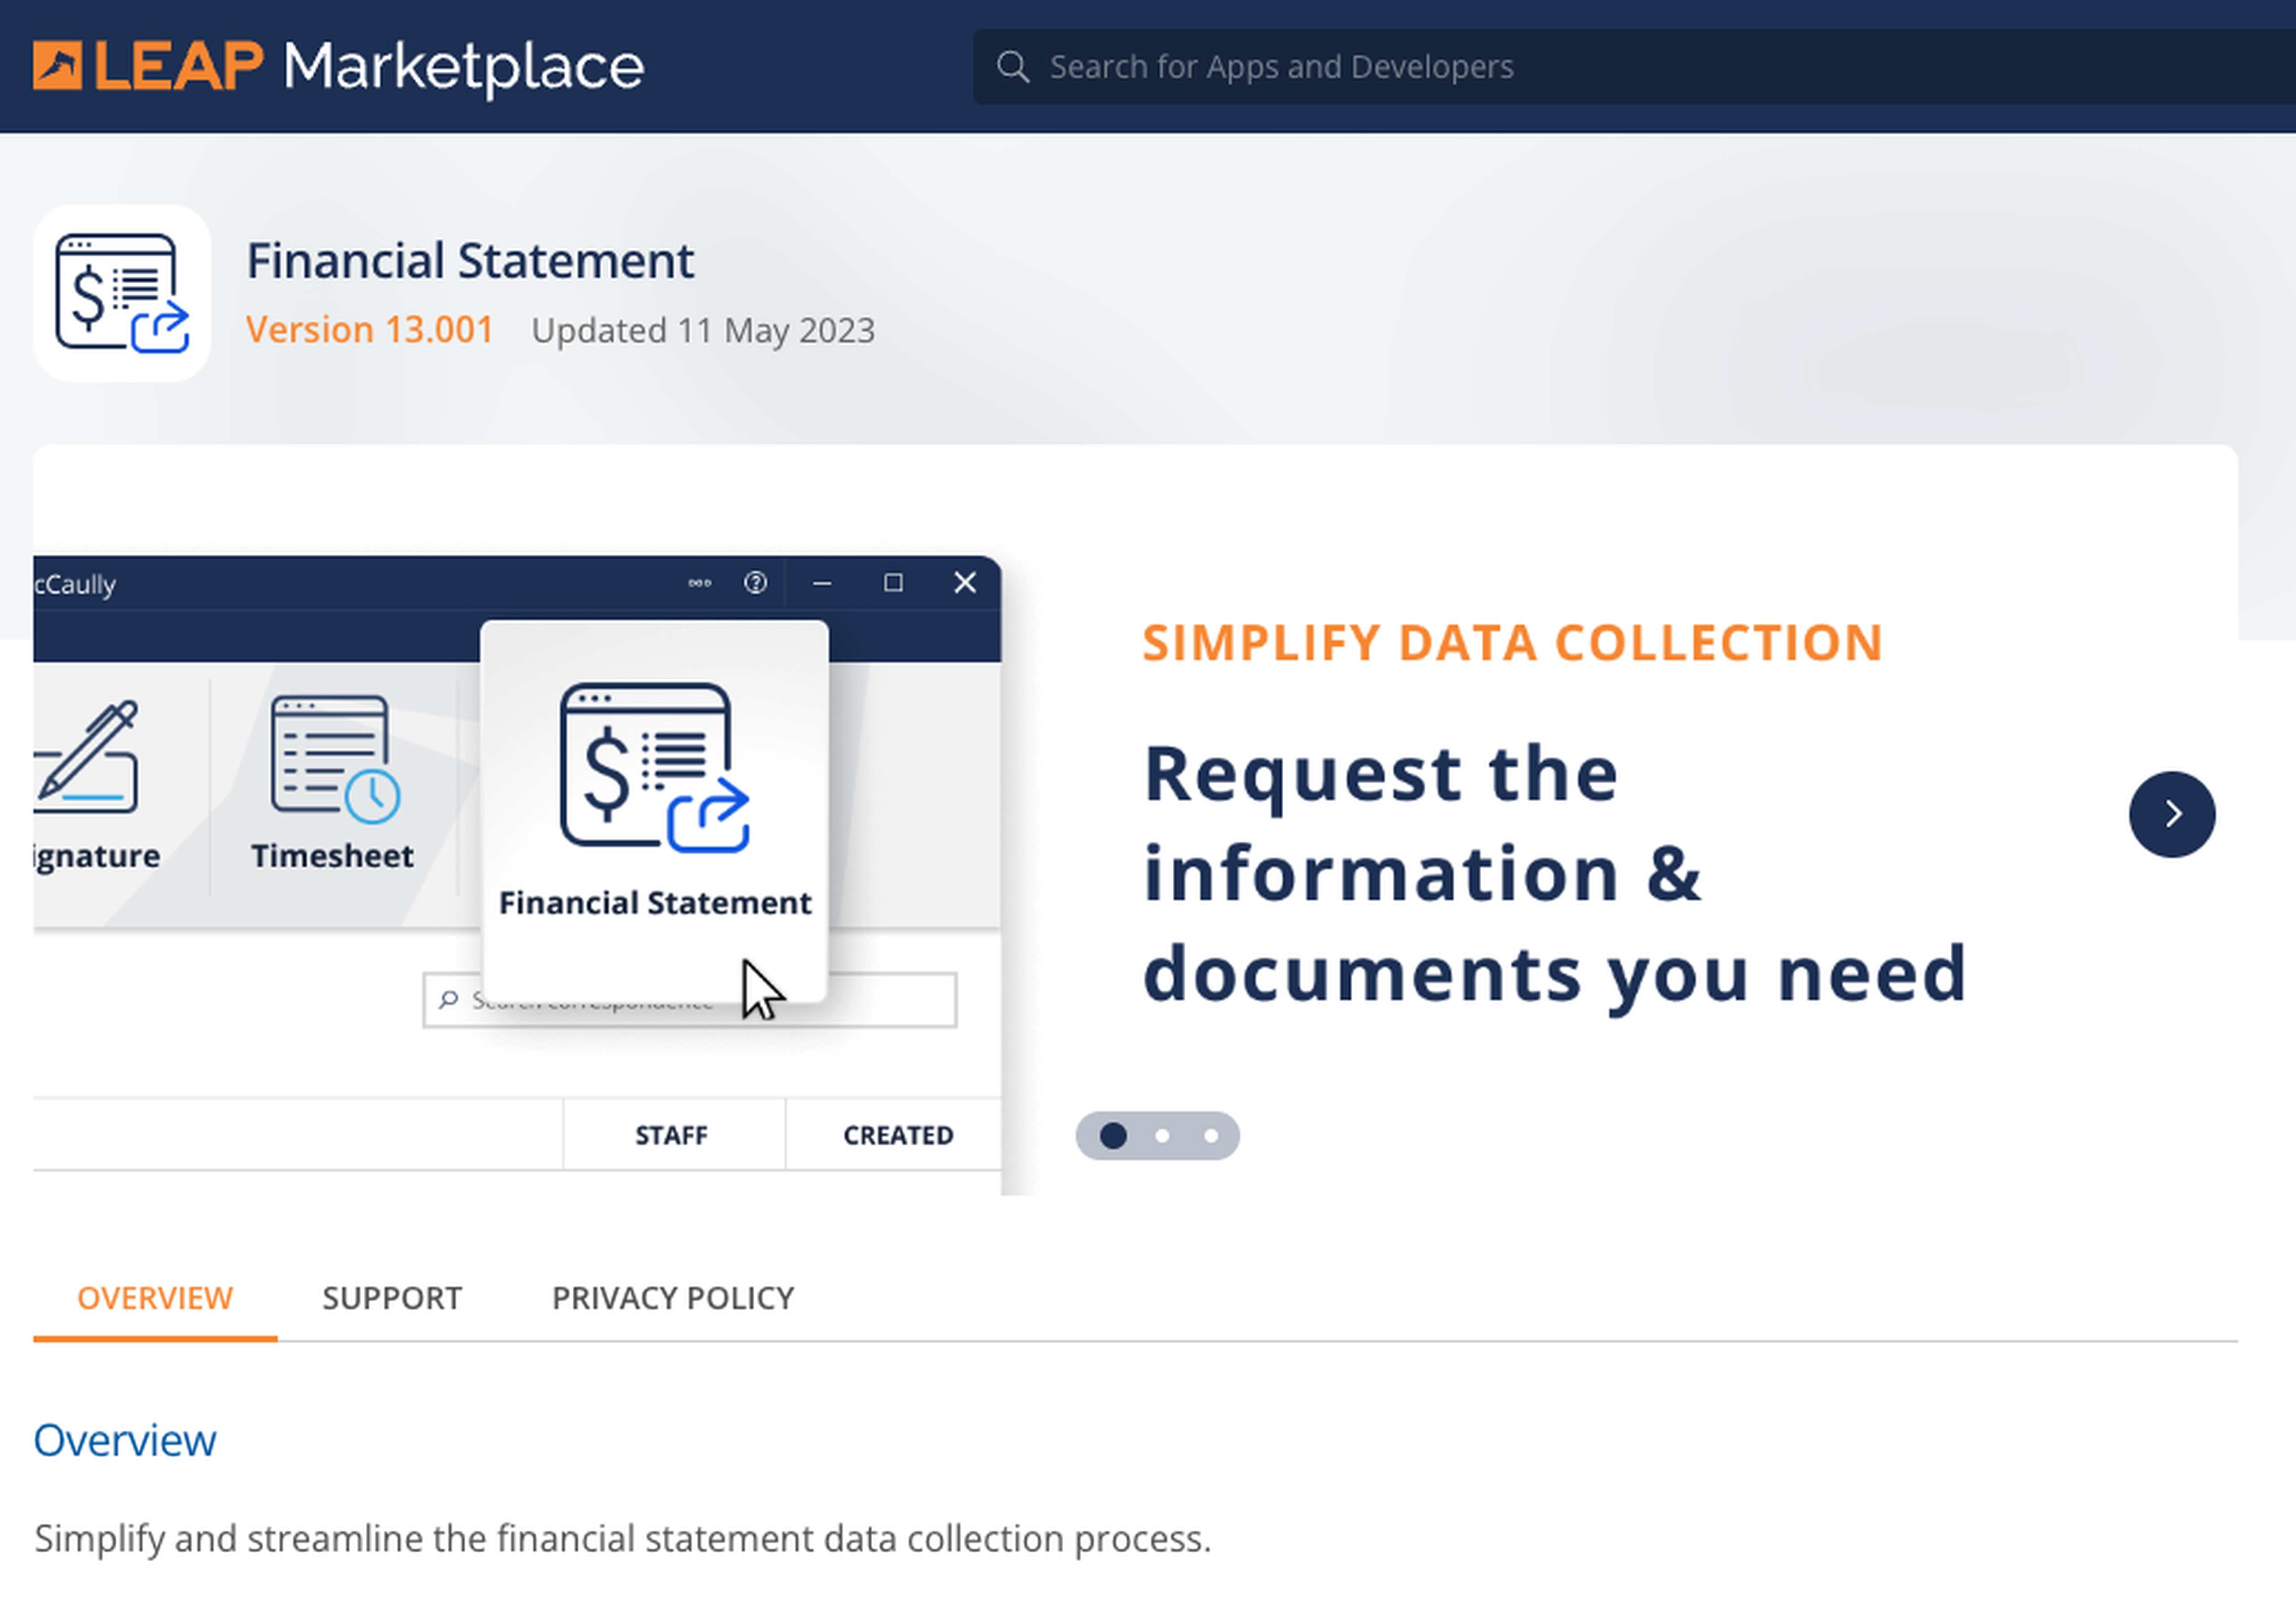Click the Updated 11 May 2023 text

[x=703, y=330]
